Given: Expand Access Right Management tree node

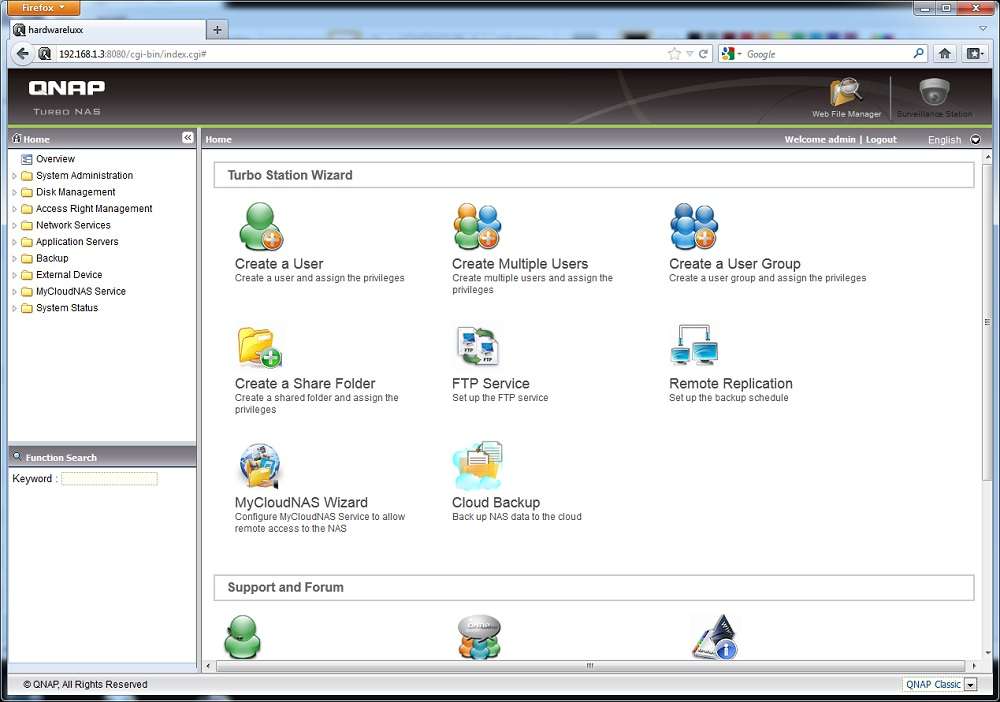Looking at the screenshot, I should point(14,209).
